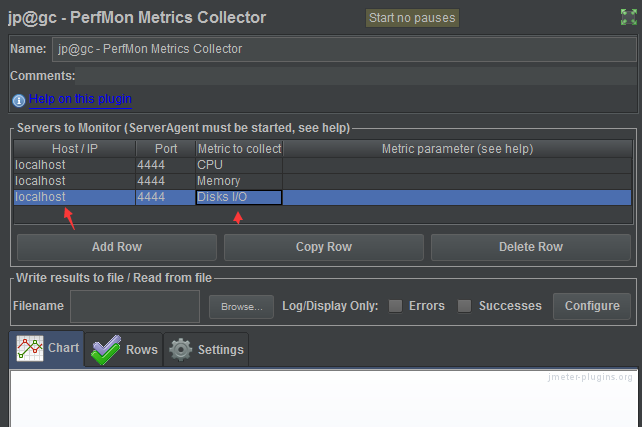The height and width of the screenshot is (427, 642).
Task: Click the Browse... button
Action: [241, 307]
